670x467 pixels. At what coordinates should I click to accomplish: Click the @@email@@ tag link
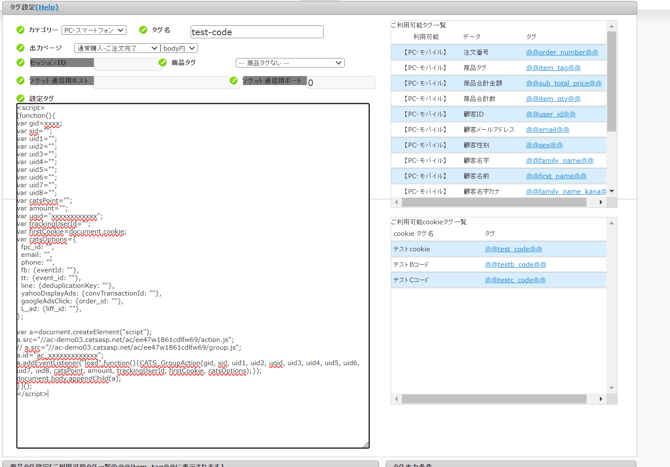547,129
